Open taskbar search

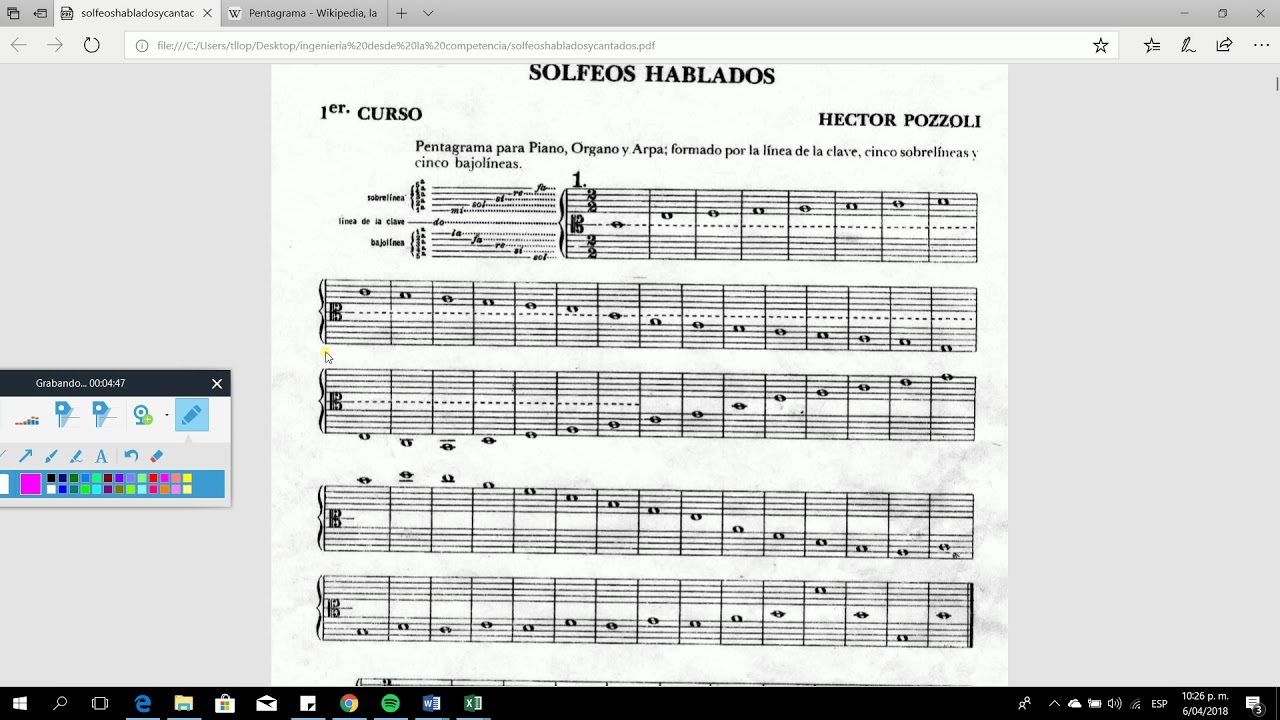click(60, 703)
